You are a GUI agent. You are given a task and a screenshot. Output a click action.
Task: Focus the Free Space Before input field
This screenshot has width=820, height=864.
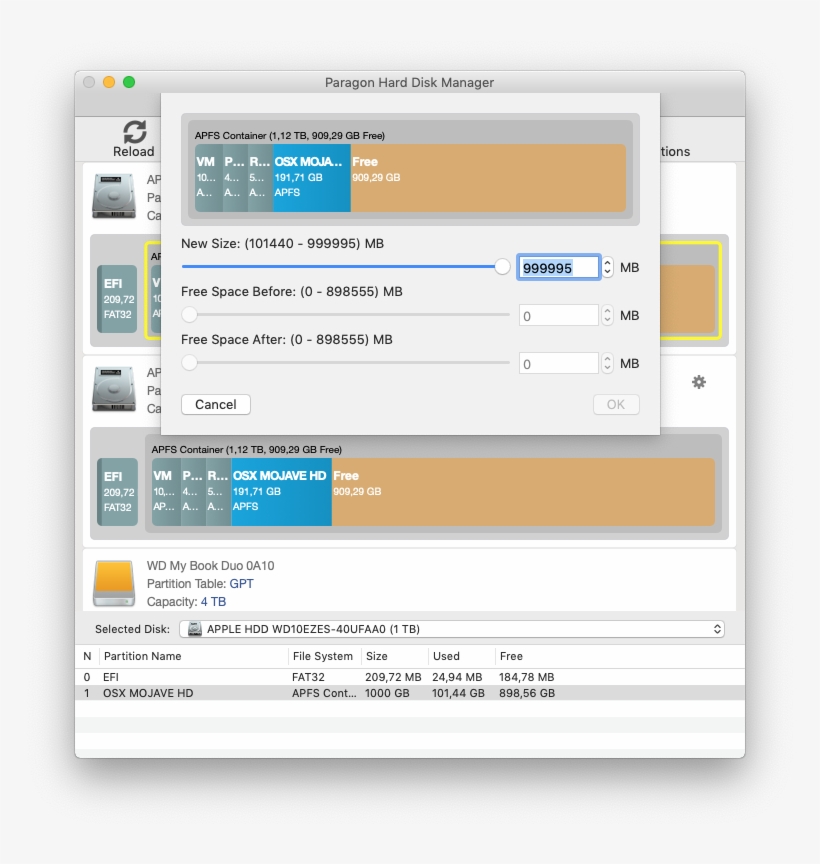click(558, 315)
